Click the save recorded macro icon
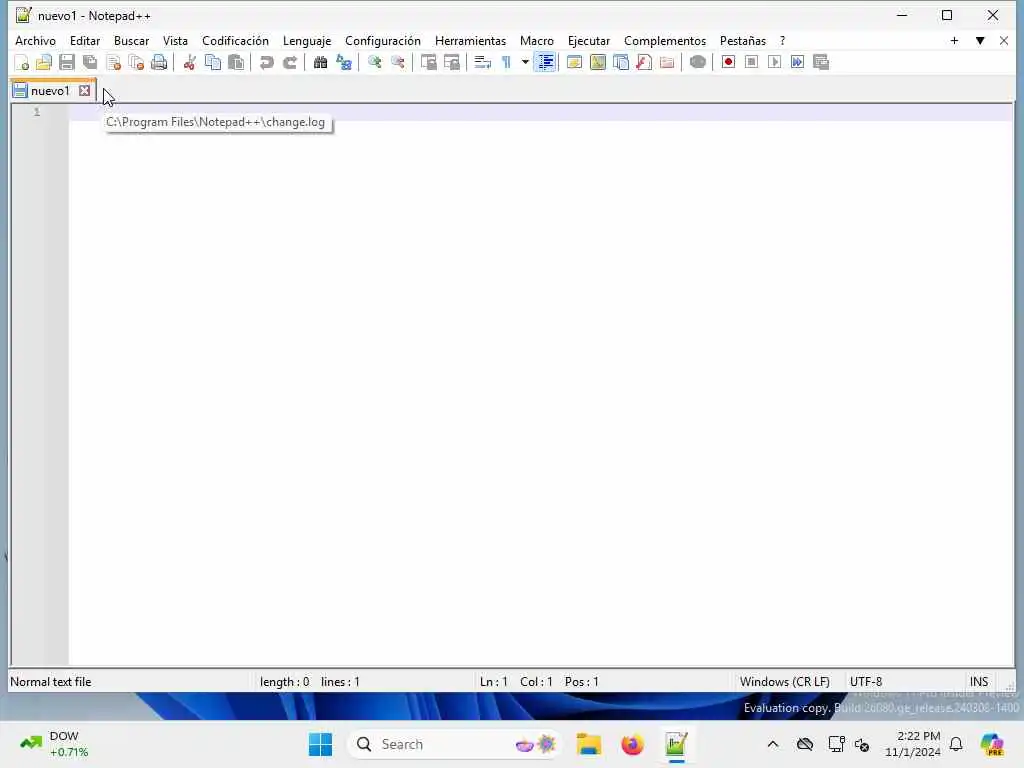The height and width of the screenshot is (768, 1024). pyautogui.click(x=821, y=63)
